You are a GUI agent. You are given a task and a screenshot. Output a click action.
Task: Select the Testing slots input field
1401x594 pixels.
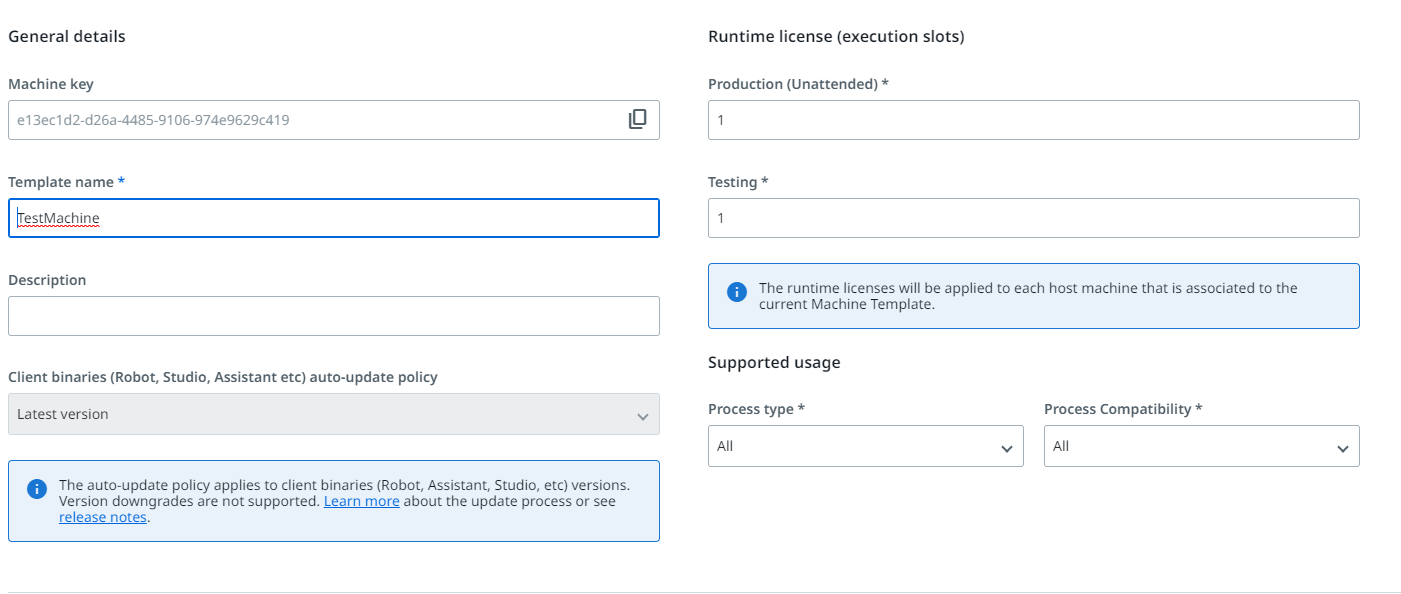pos(1033,218)
